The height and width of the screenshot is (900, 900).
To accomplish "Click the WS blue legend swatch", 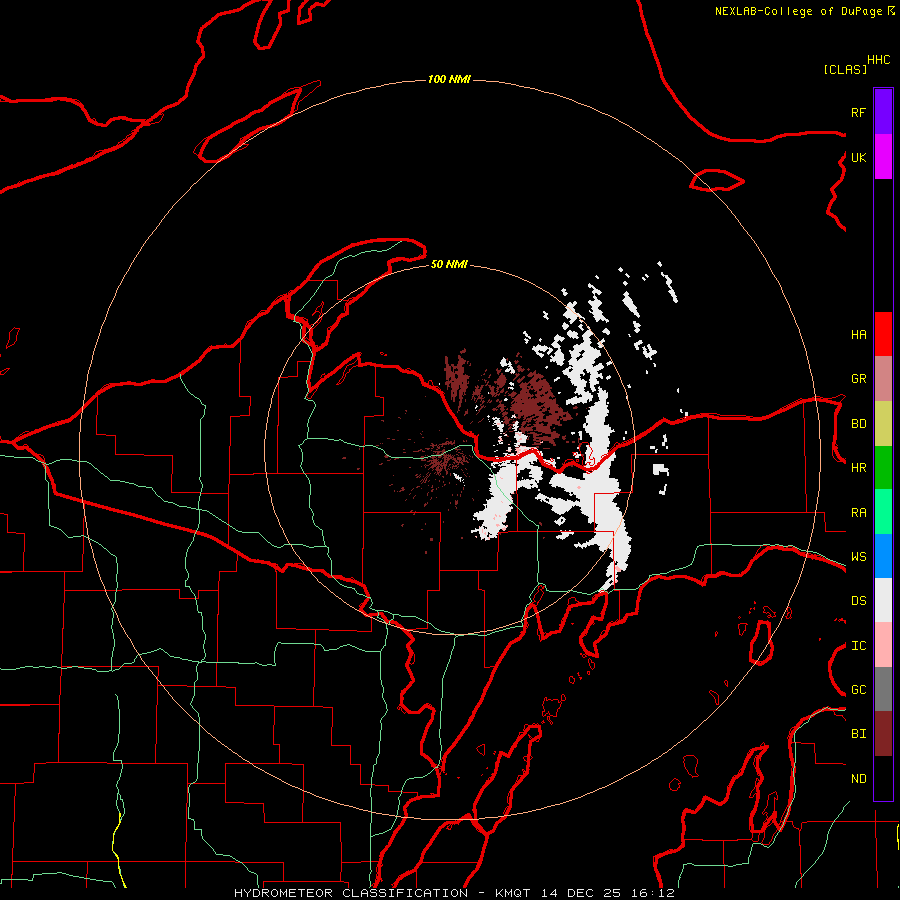I will pos(883,556).
